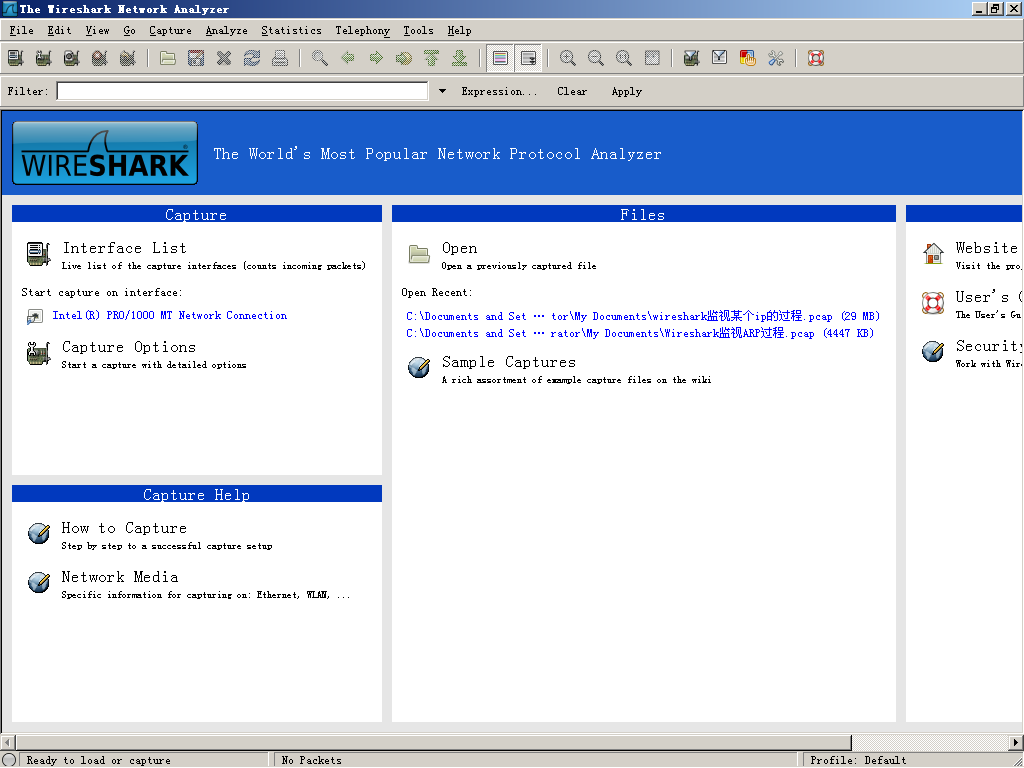The image size is (1024, 768).
Task: Click the zoom 100% normal size icon
Action: [624, 58]
